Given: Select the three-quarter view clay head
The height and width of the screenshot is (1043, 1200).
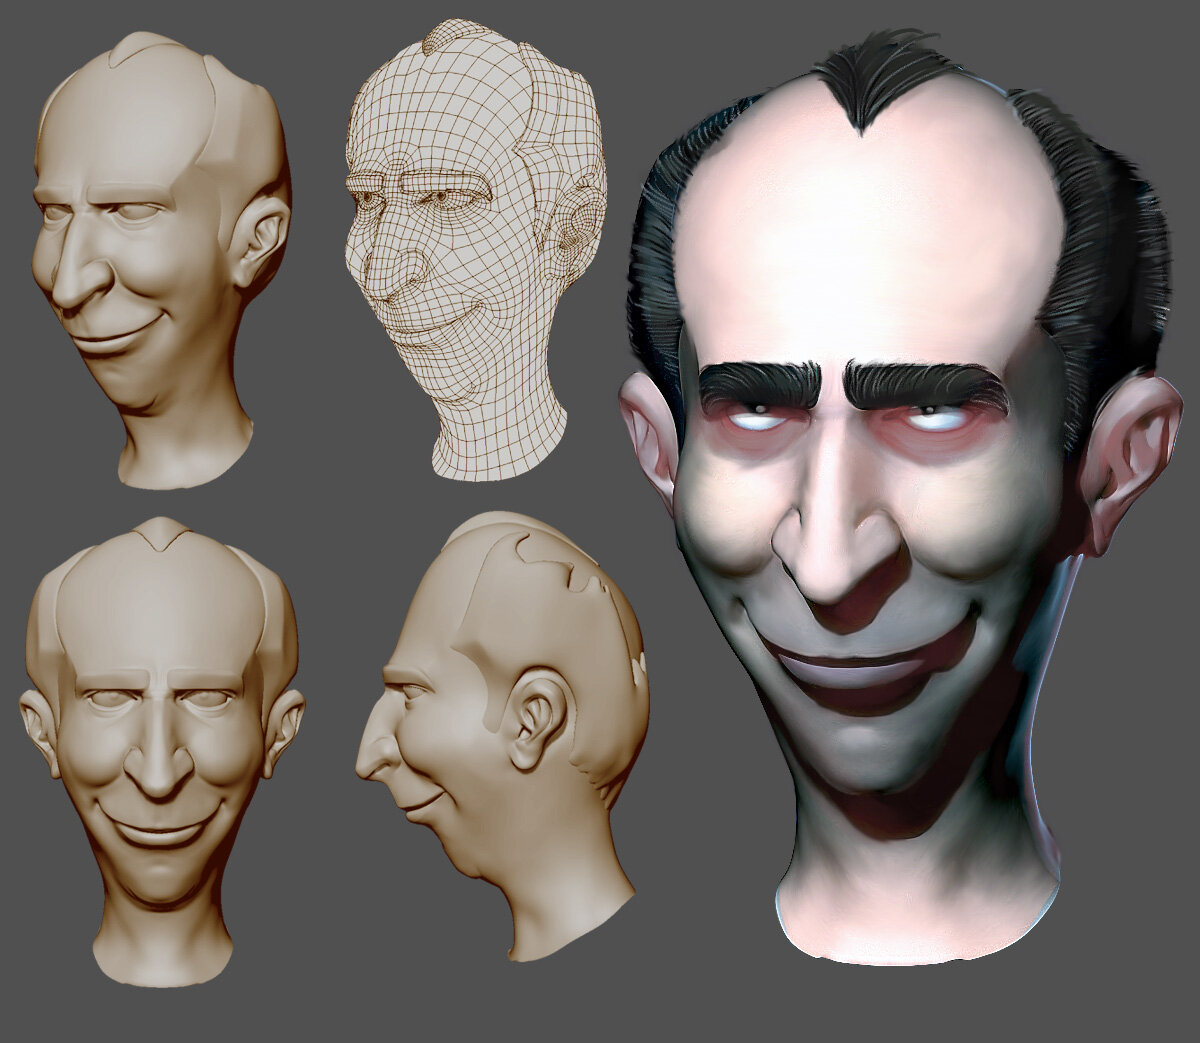Looking at the screenshot, I should point(160,260).
